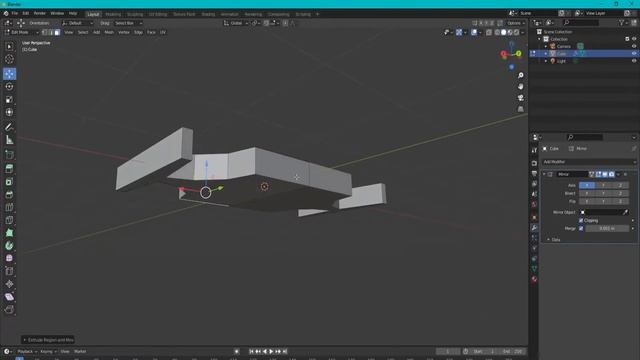This screenshot has height=360, width=640.
Task: Select the Knife tool
Action: tap(9, 220)
